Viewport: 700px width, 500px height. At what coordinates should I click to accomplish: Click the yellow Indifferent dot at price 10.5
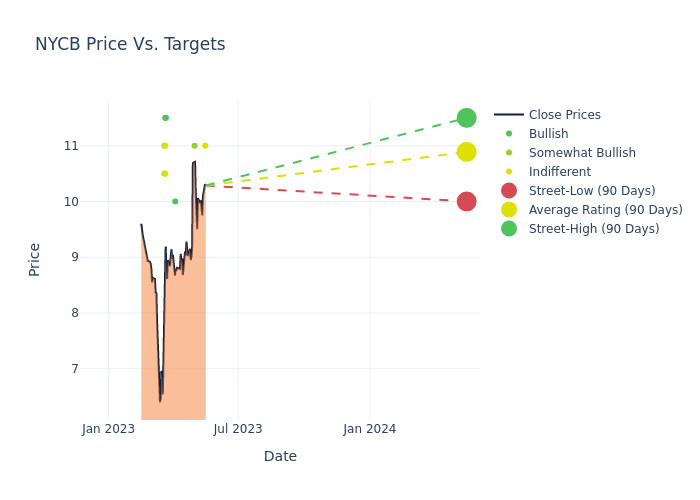(x=165, y=174)
